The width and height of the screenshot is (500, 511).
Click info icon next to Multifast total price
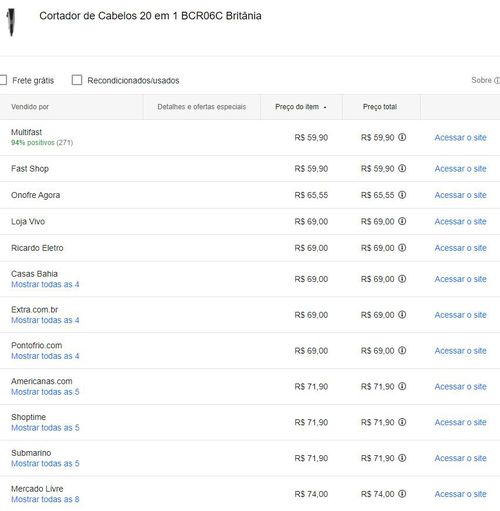(402, 137)
